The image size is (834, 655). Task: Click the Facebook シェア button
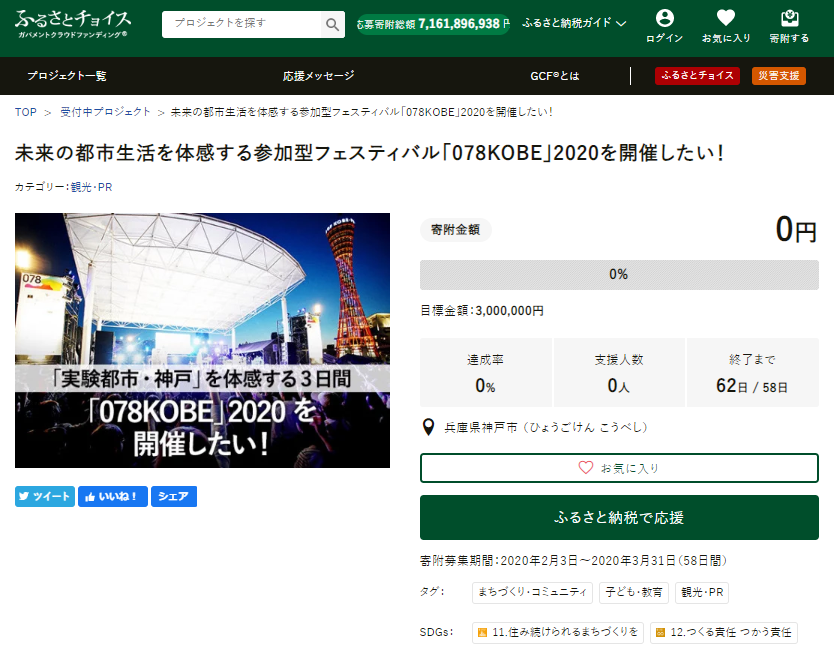tap(174, 496)
